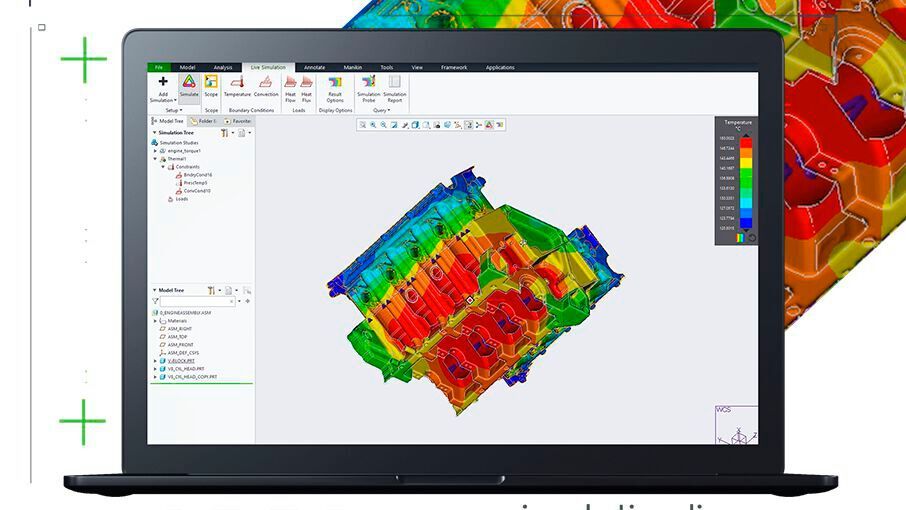Open Result Options in Display Options
906x510 pixels.
click(335, 87)
